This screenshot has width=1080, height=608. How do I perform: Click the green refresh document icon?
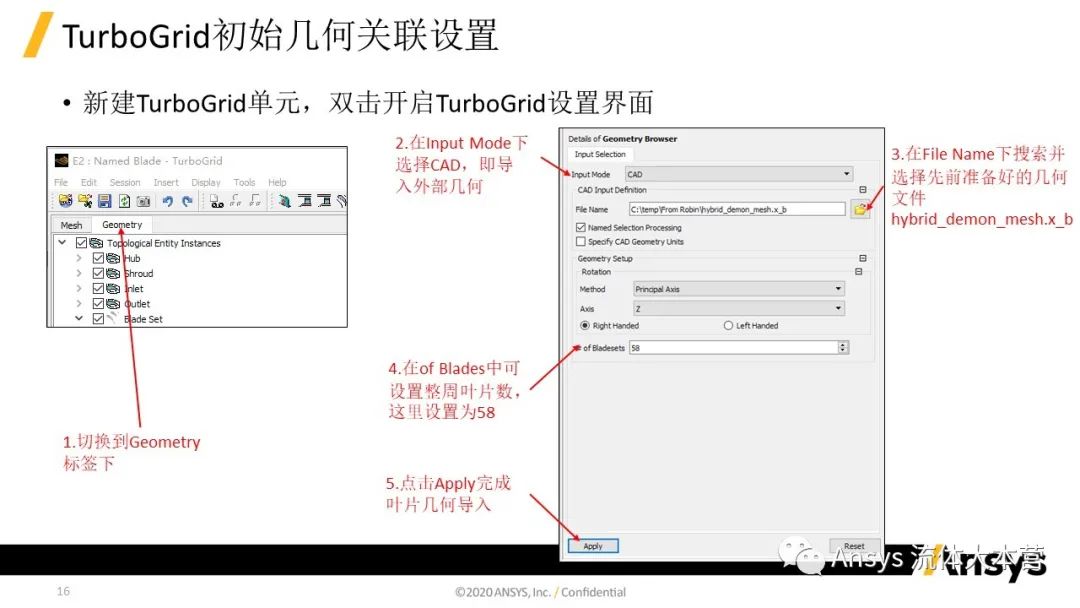(124, 201)
